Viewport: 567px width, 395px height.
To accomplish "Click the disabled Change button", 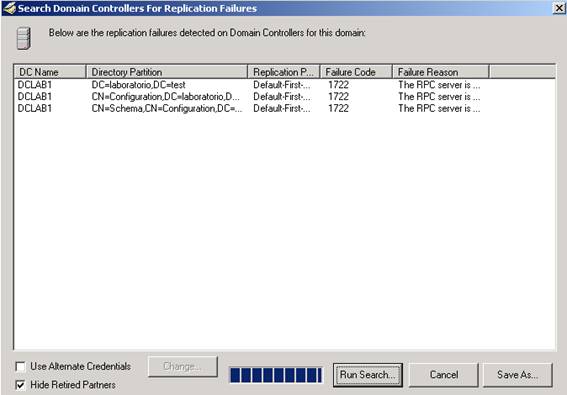I will pos(183,366).
